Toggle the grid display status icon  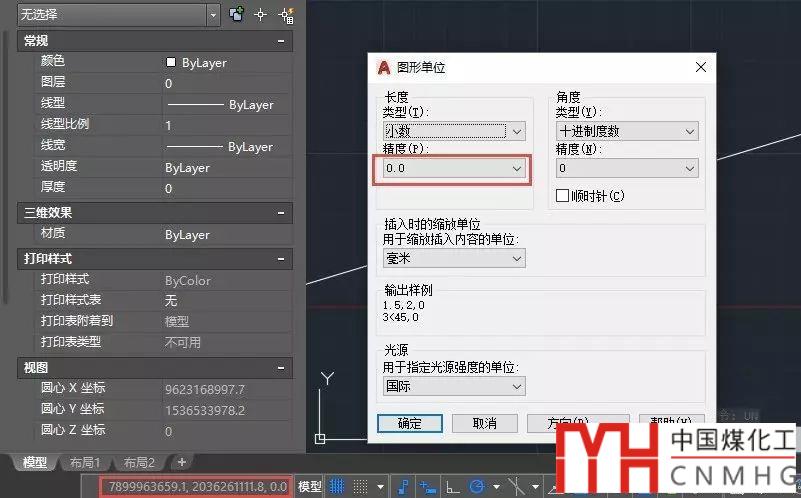coord(337,486)
